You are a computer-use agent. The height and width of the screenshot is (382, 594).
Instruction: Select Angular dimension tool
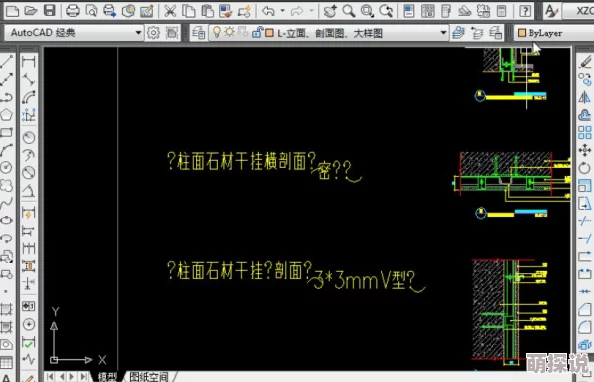(x=29, y=191)
